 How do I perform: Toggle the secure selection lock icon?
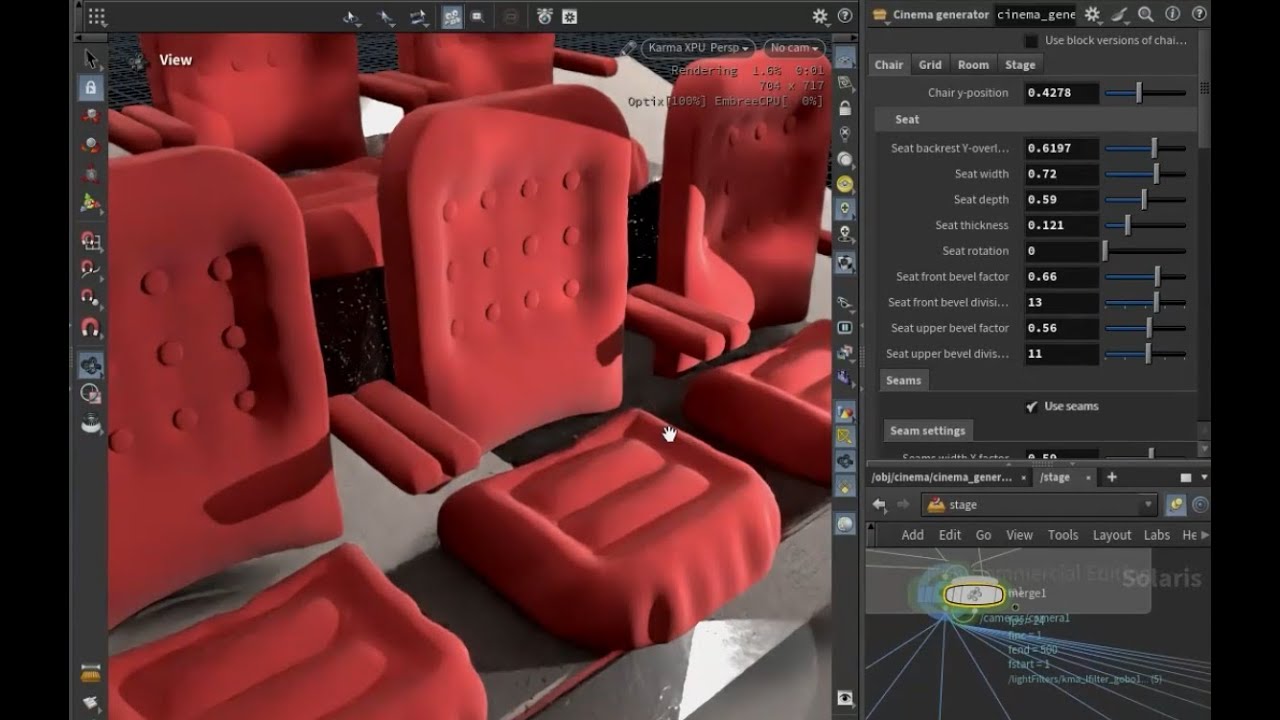(91, 87)
